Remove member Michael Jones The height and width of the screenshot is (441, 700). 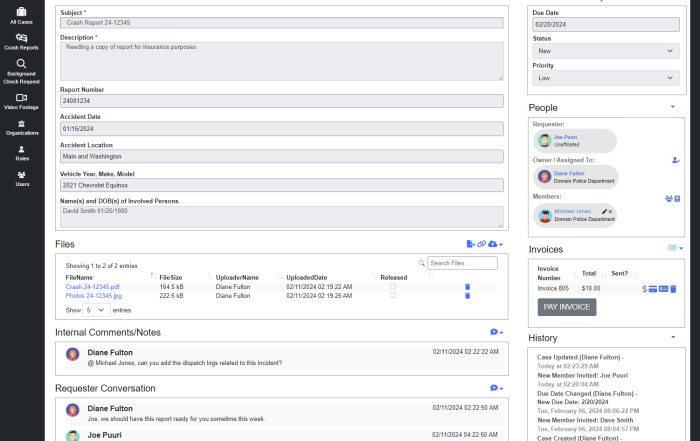pyautogui.click(x=610, y=212)
